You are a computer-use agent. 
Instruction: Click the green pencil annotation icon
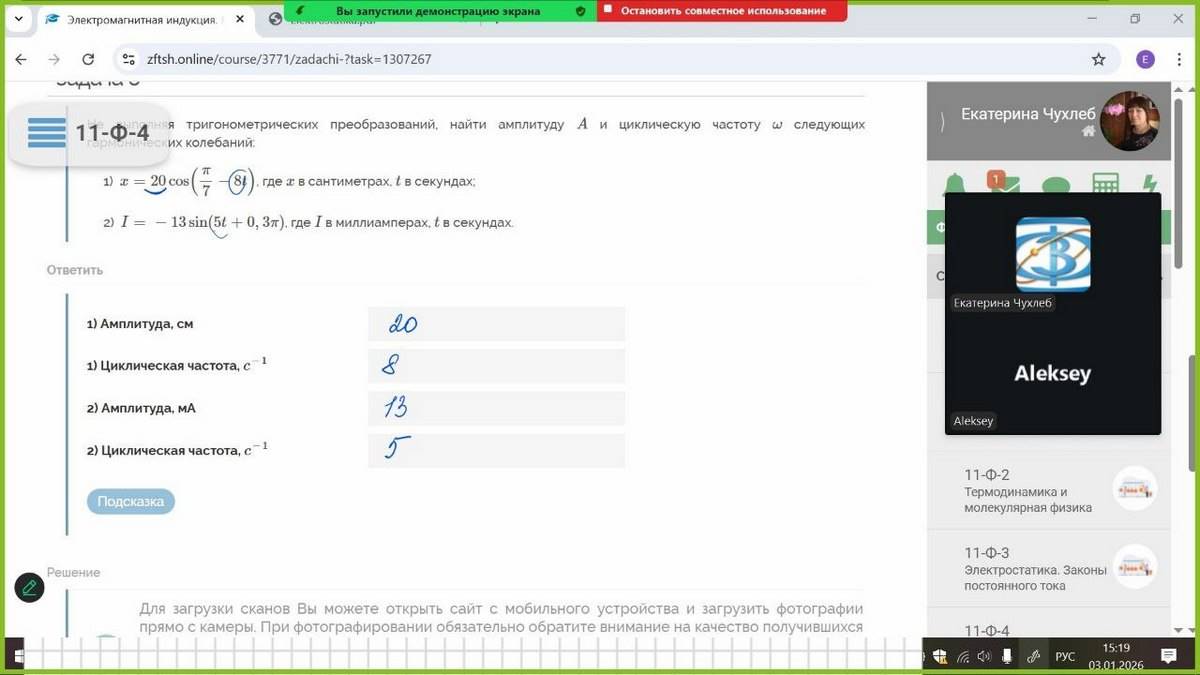(x=29, y=587)
